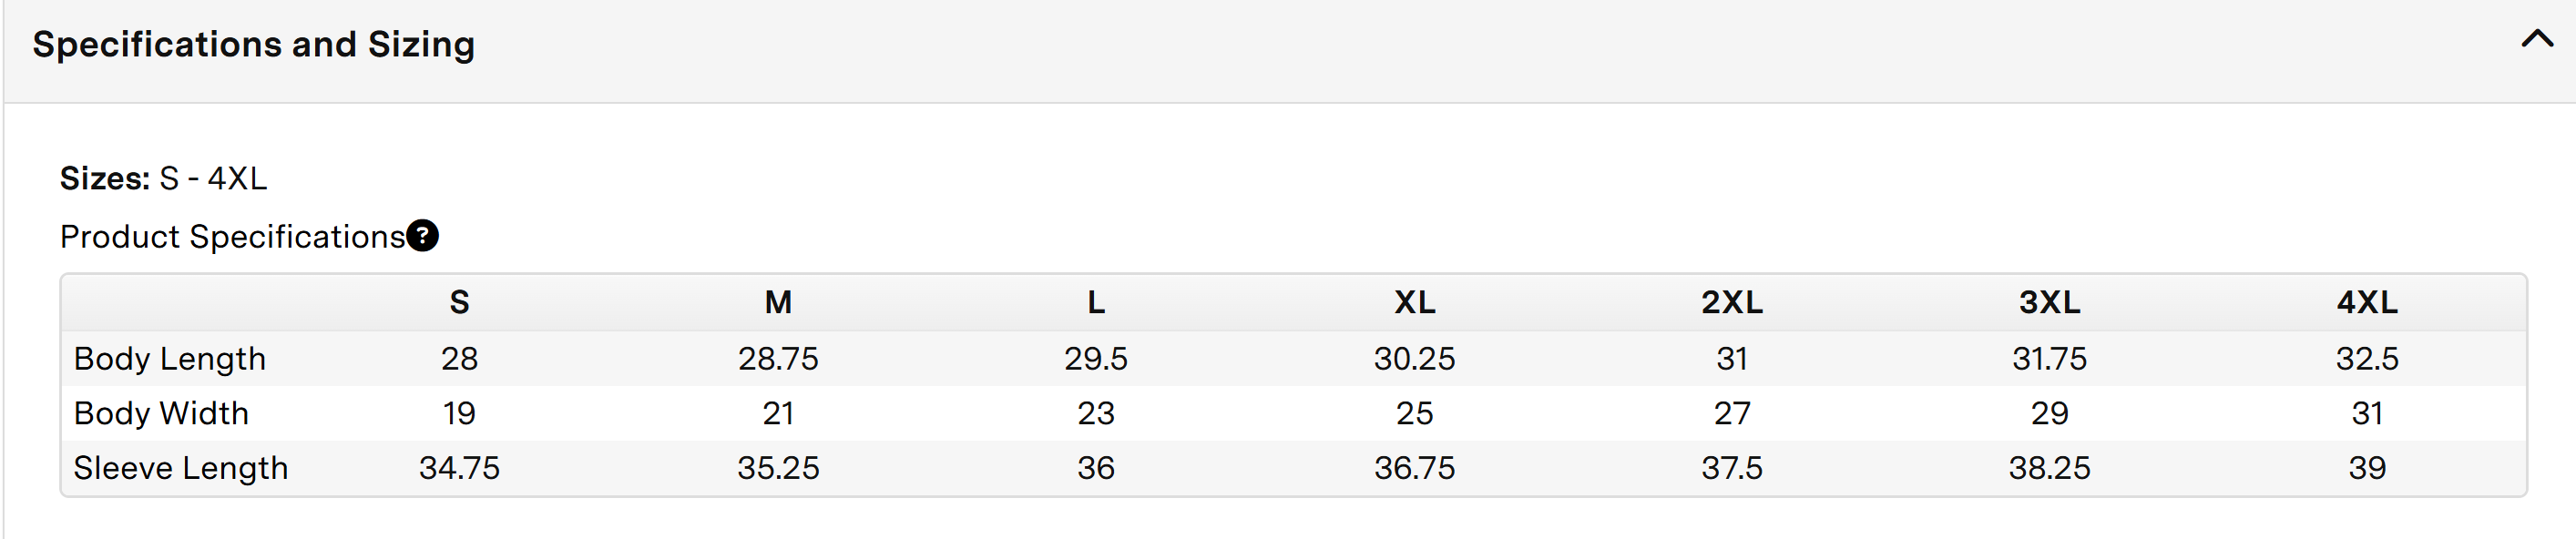The image size is (2576, 539).
Task: Click the 4XL Body Length value 32.5
Action: point(2367,359)
